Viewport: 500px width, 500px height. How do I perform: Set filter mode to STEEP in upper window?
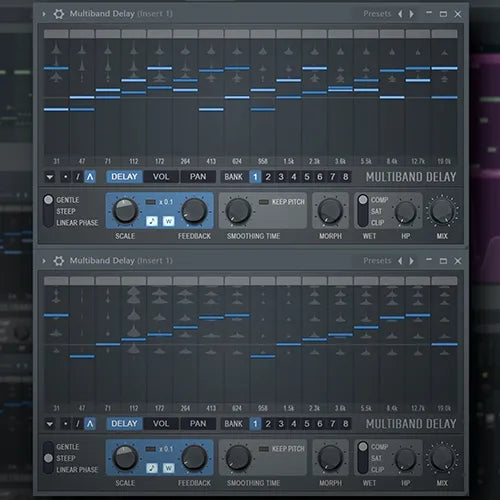tap(66, 211)
